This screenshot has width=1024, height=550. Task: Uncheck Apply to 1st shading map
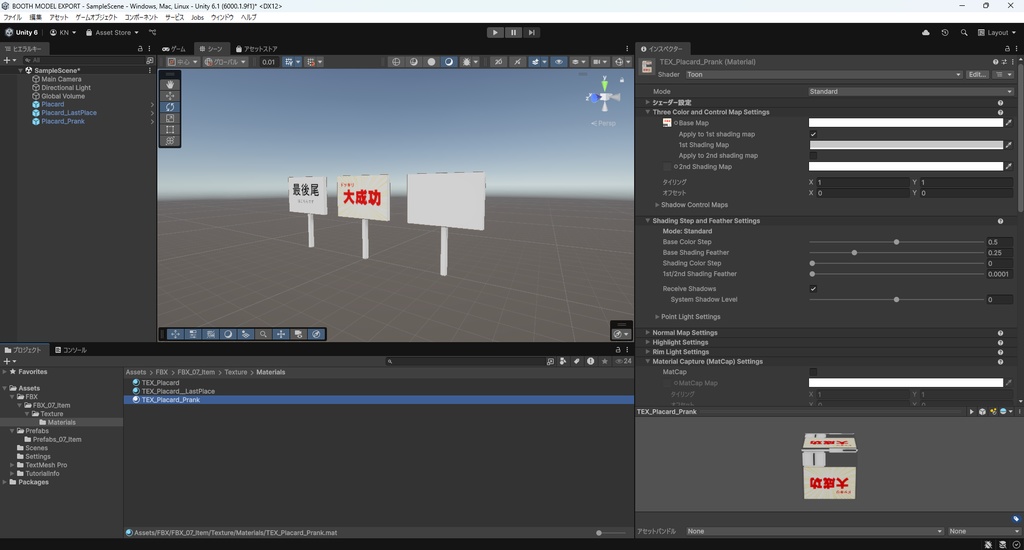coord(813,134)
